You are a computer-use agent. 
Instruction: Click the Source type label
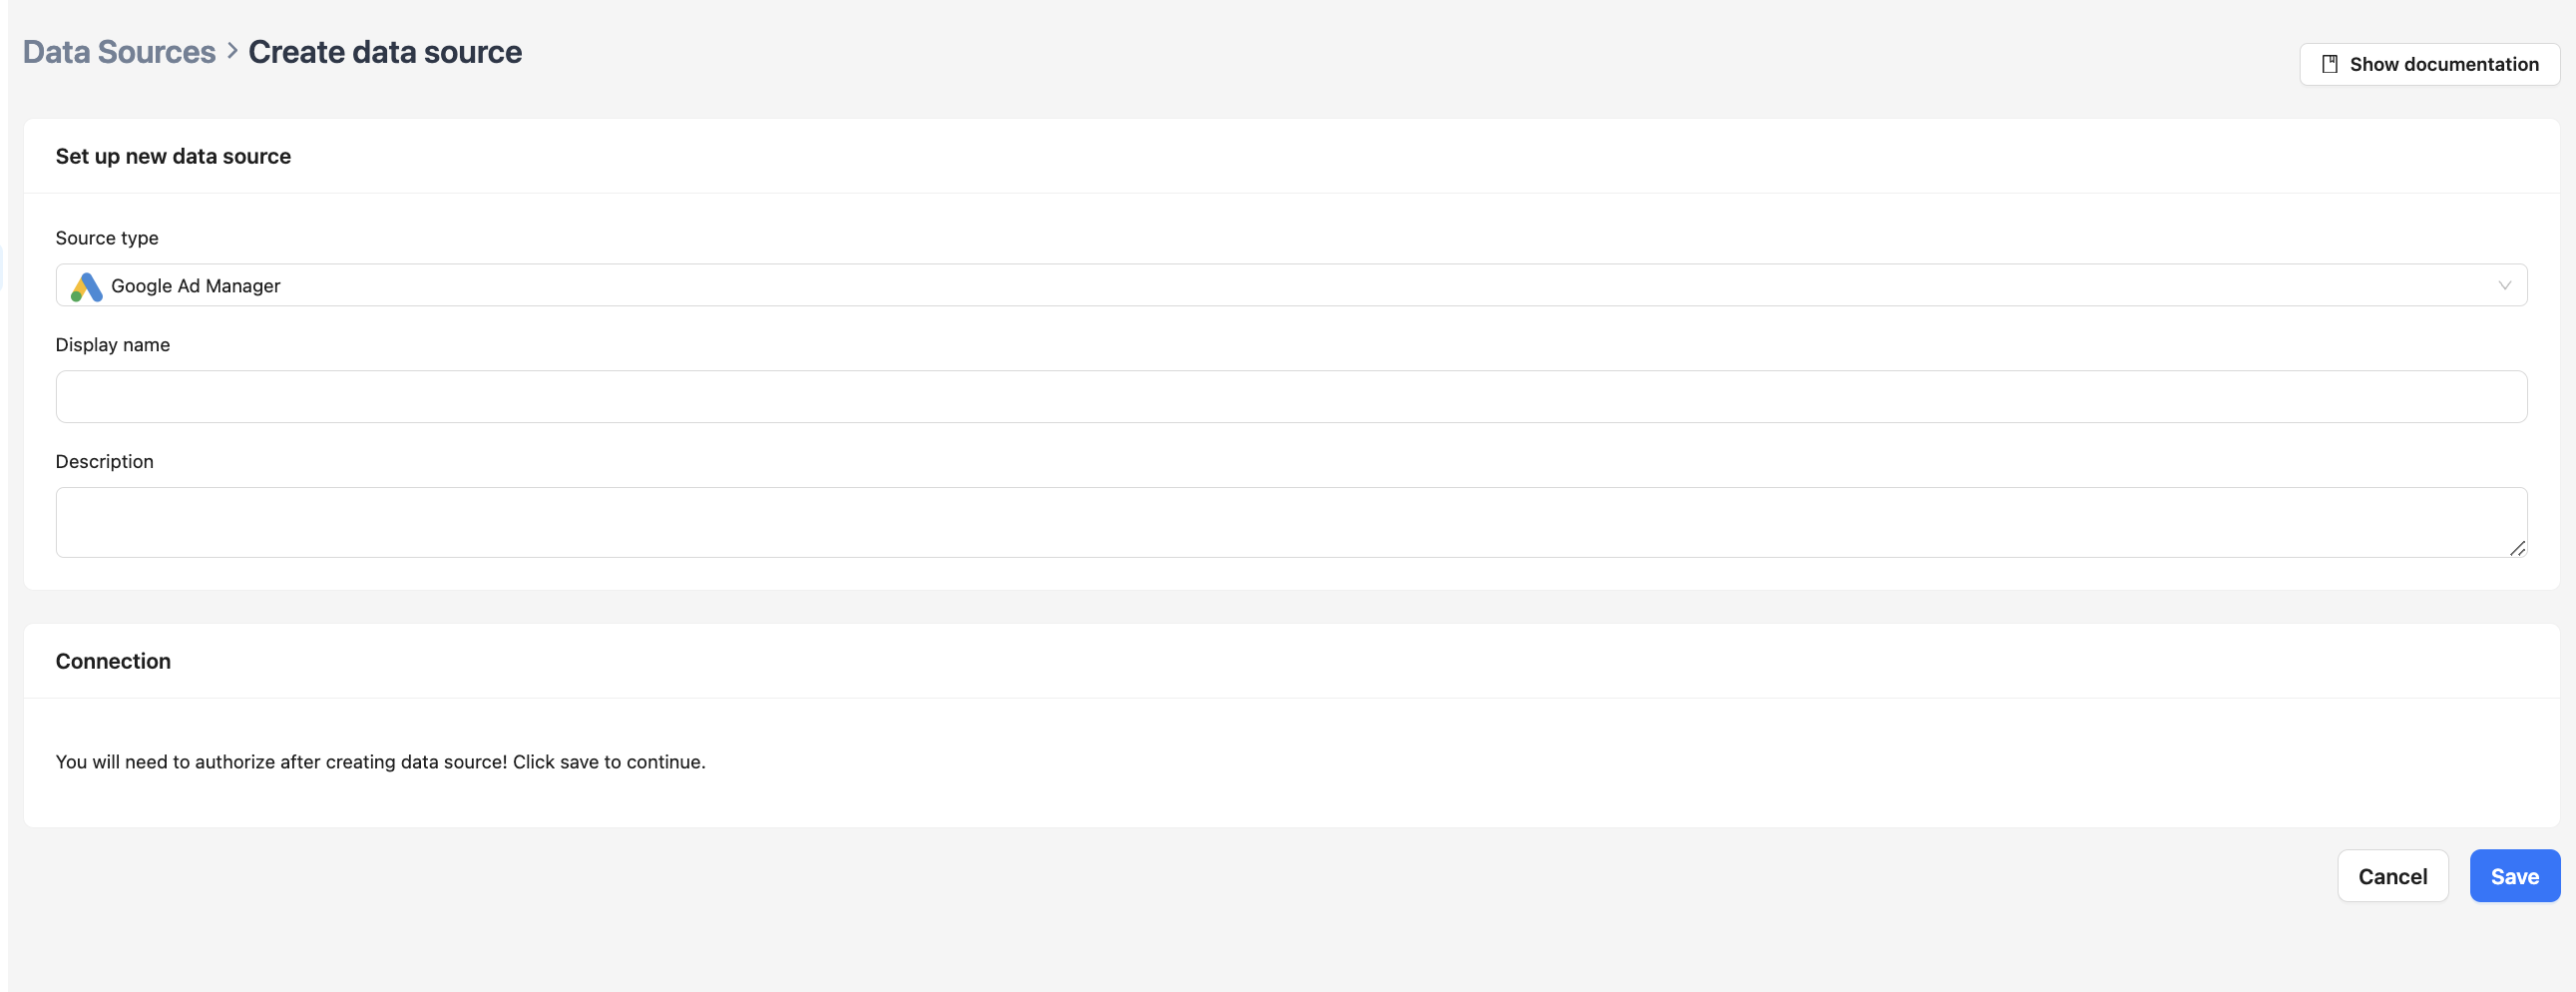(107, 238)
